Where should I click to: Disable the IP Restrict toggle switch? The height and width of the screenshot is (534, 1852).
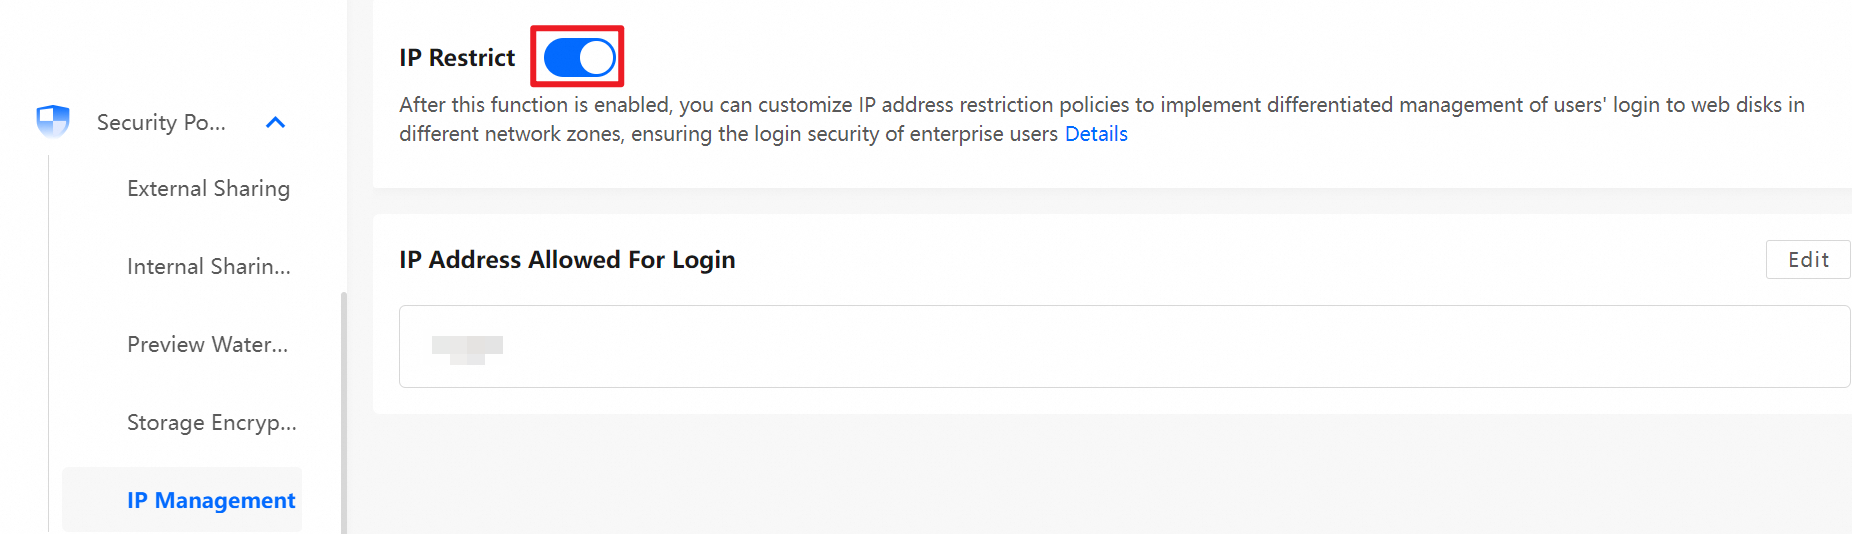pos(579,57)
